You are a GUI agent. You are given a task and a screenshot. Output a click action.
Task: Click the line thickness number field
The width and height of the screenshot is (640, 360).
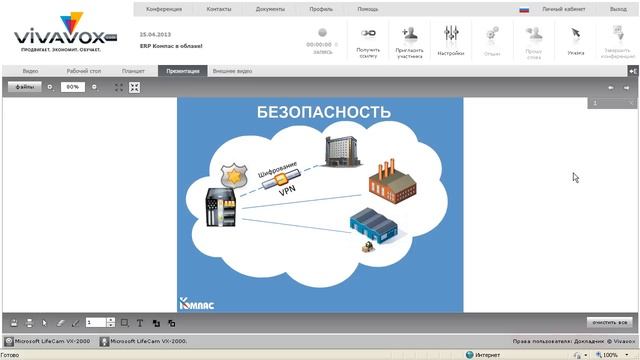[96, 323]
